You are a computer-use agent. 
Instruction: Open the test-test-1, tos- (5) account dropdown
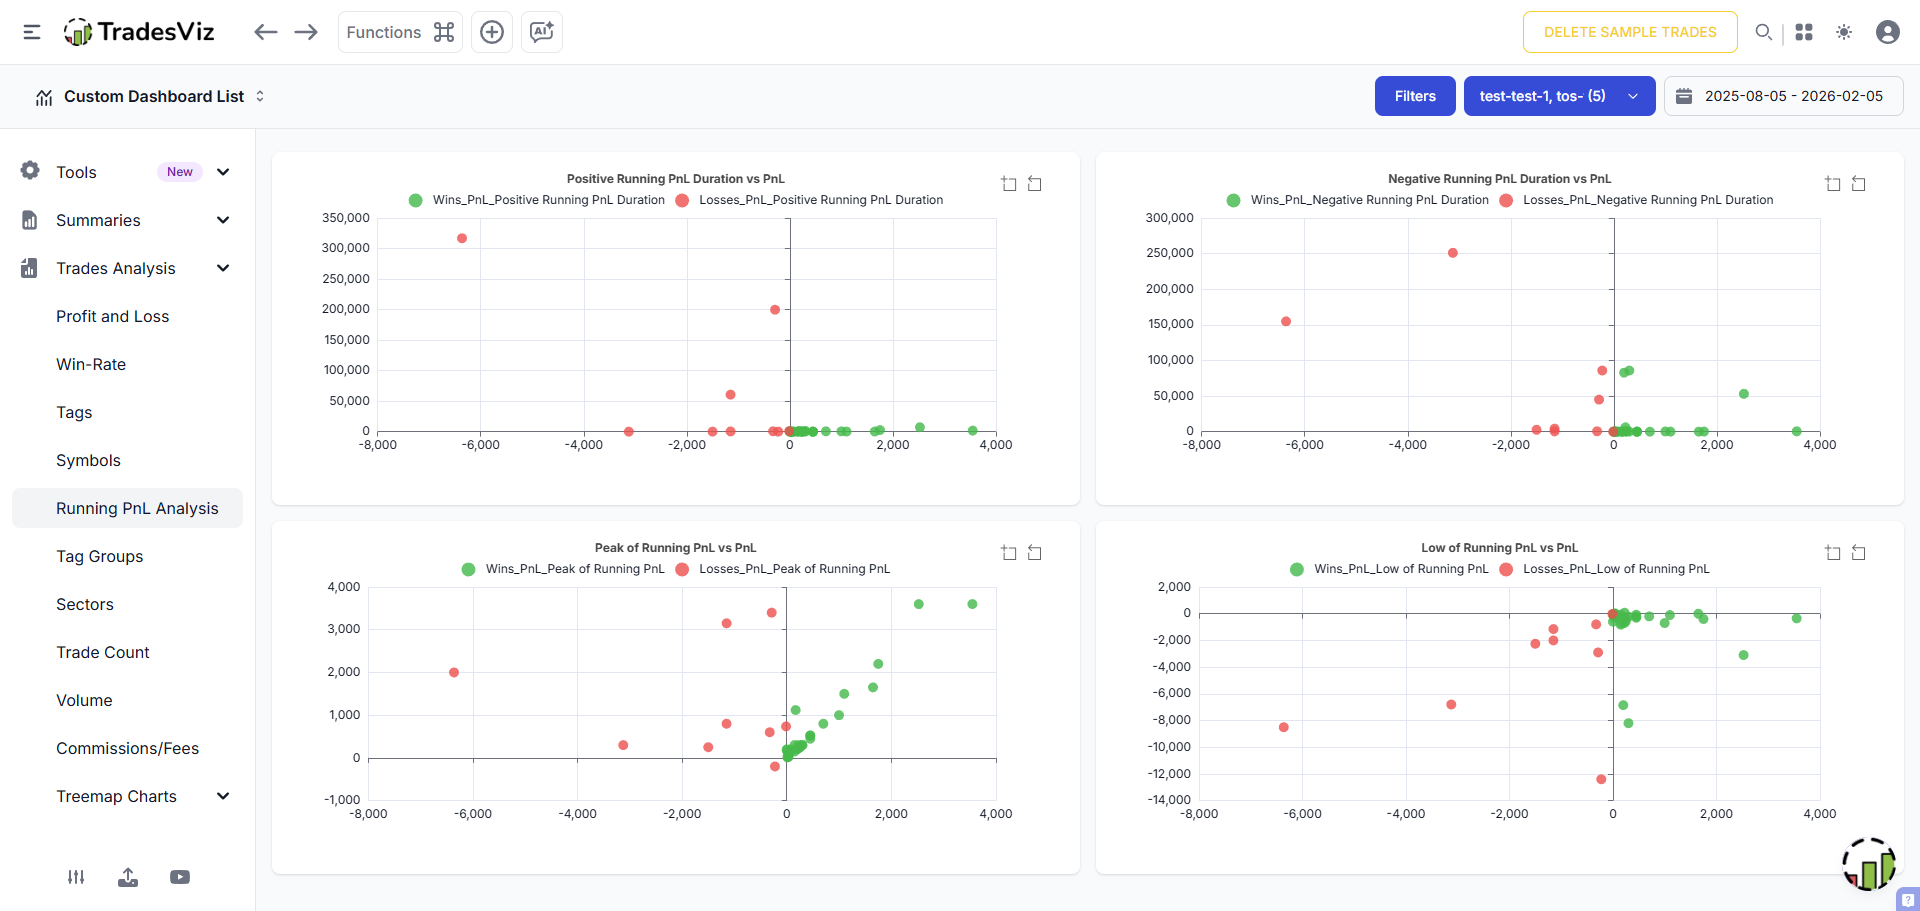(x=1559, y=96)
